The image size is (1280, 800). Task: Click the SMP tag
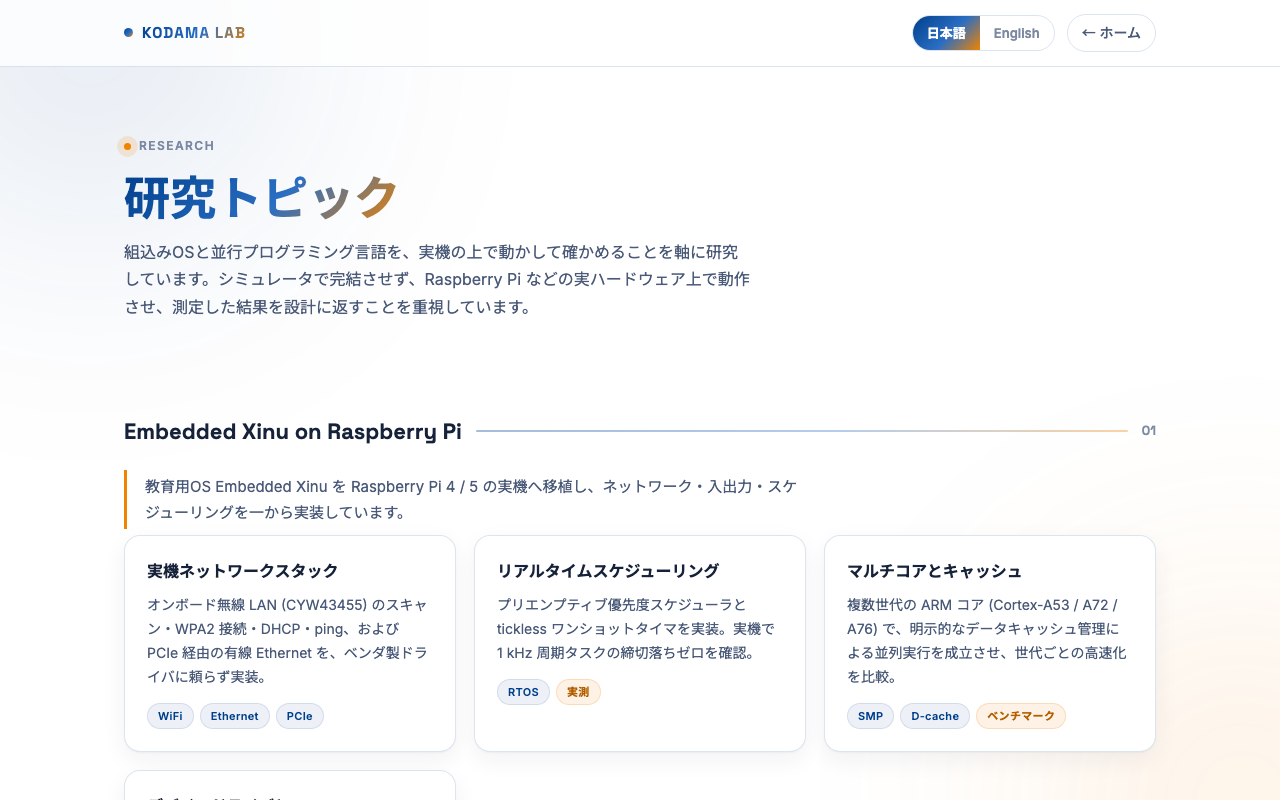[x=870, y=716]
